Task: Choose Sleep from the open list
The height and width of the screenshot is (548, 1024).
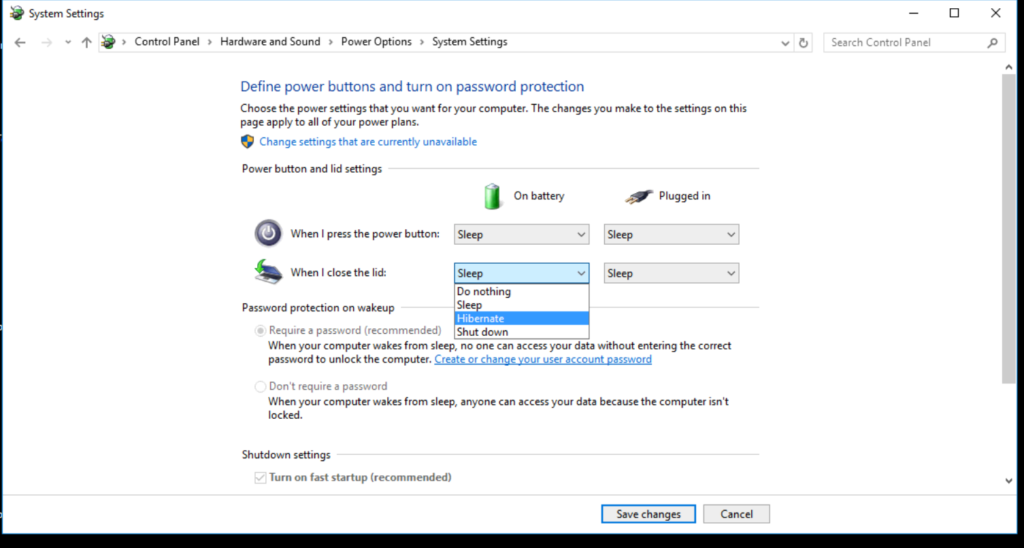Action: coord(521,305)
